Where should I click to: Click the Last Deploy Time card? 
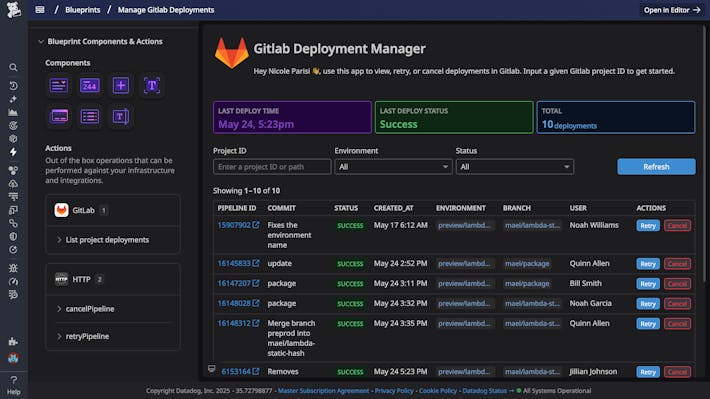(293, 117)
